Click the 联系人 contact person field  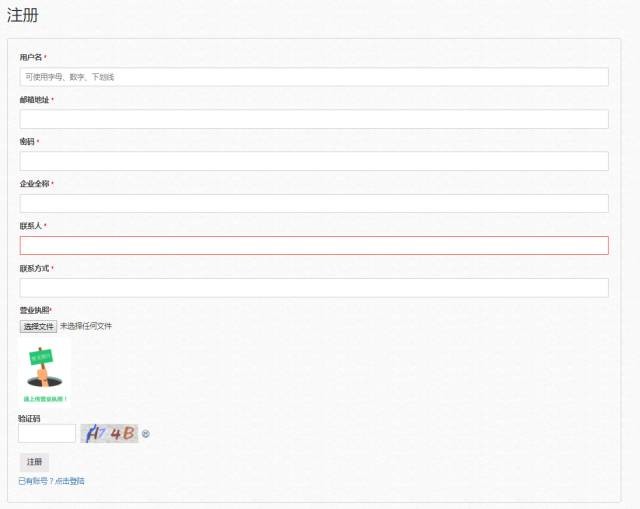tap(314, 245)
